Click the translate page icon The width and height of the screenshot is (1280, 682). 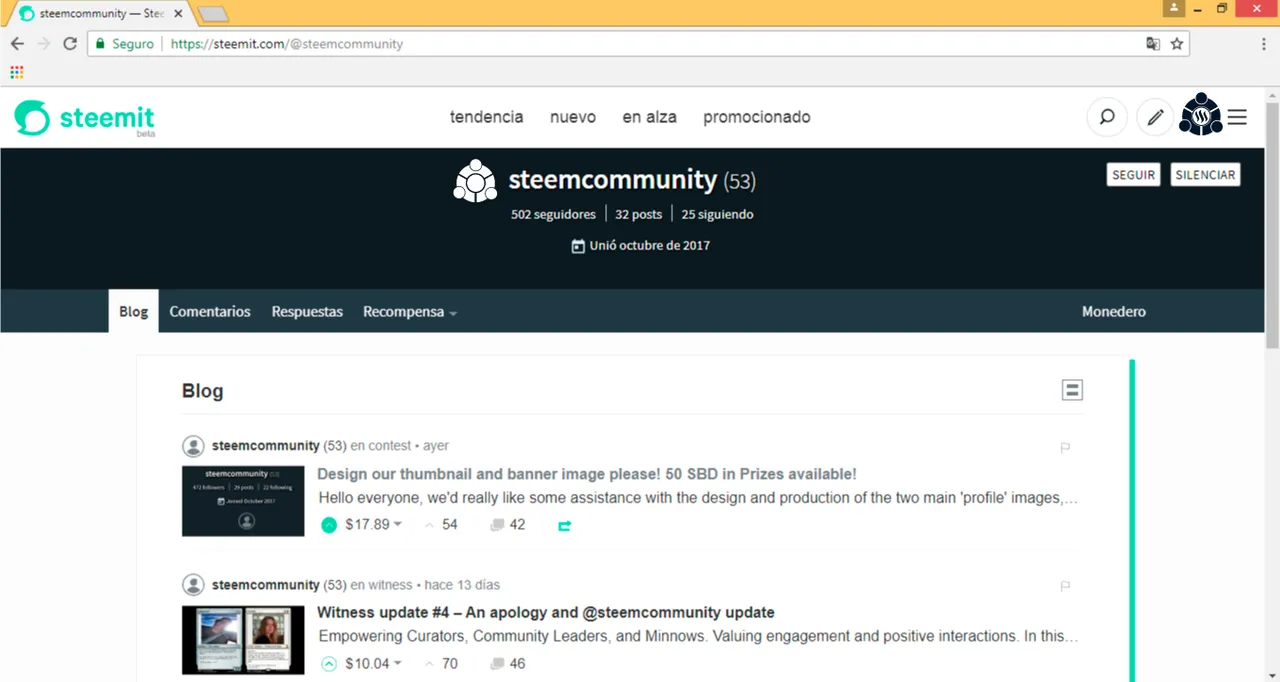[1153, 44]
